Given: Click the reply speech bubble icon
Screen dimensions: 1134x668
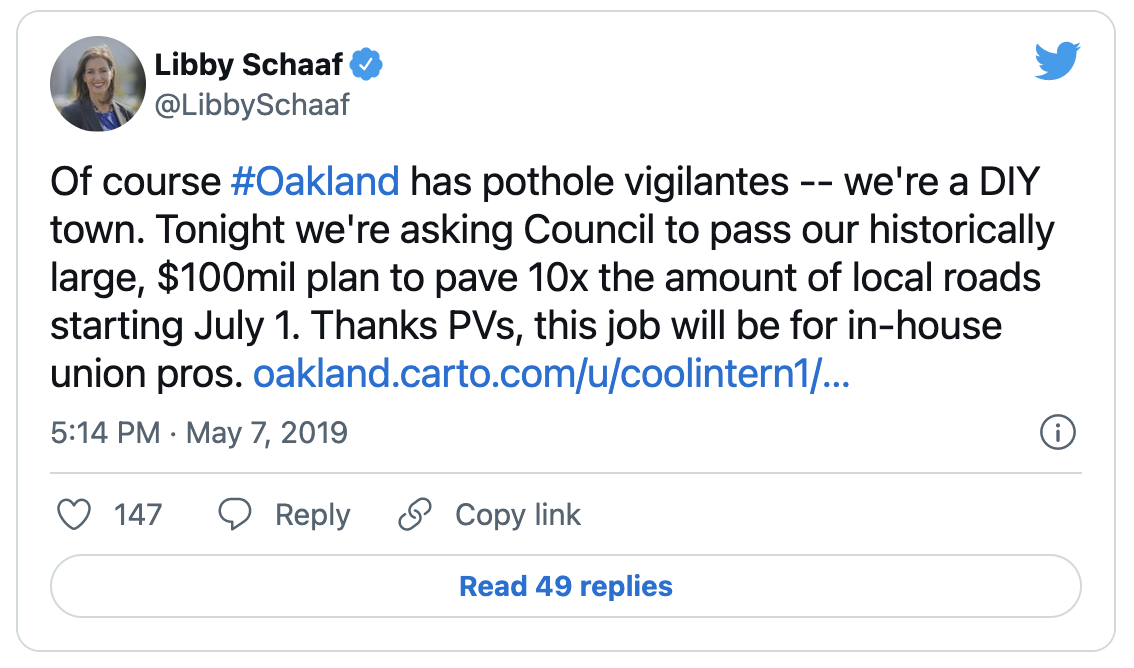Looking at the screenshot, I should point(235,515).
